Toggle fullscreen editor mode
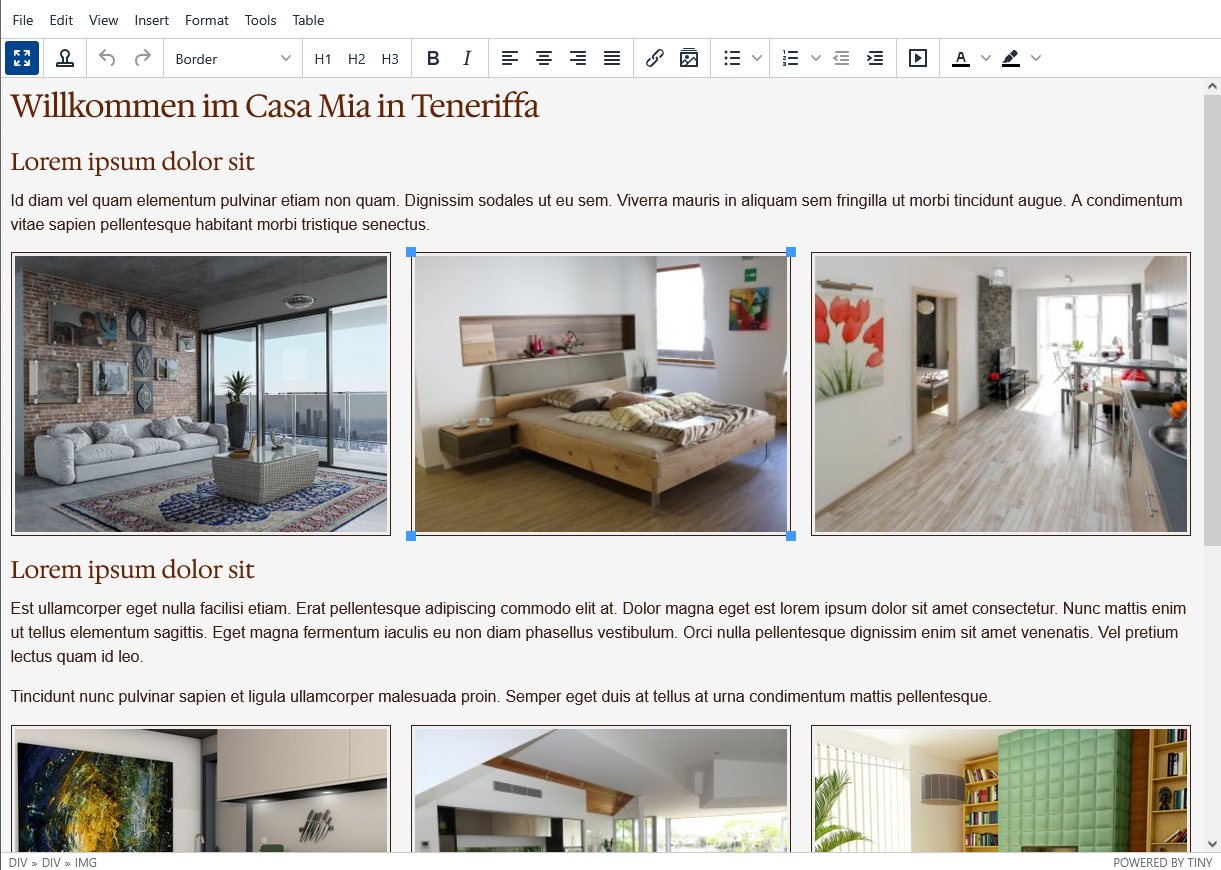Screen dimensions: 1221x870 click(22, 58)
